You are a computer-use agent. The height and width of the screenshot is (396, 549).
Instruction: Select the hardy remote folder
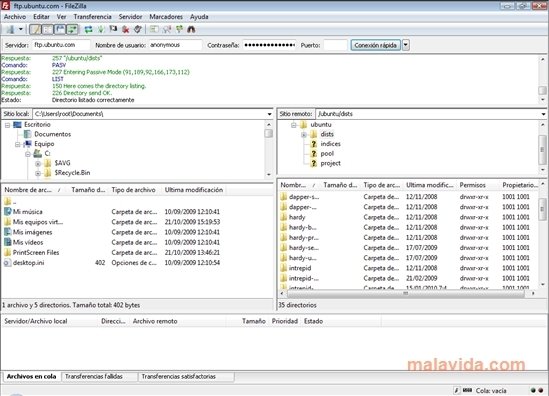(x=297, y=217)
